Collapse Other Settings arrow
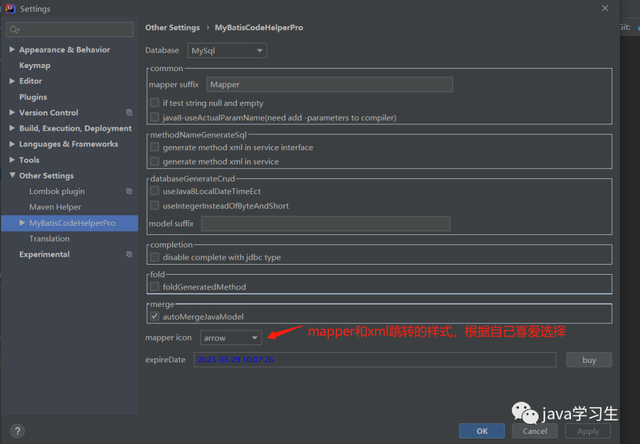 [12, 175]
